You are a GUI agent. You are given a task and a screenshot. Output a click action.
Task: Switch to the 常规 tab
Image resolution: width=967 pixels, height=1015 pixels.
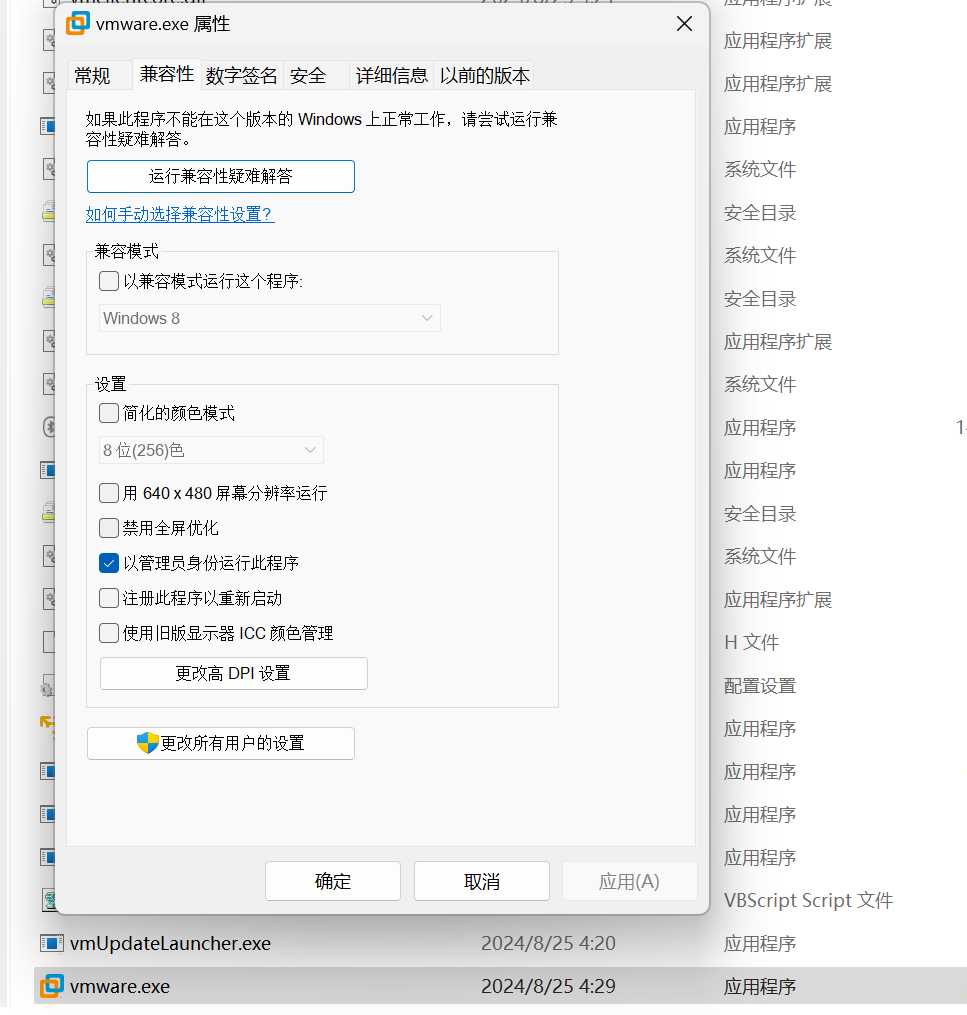[x=98, y=74]
